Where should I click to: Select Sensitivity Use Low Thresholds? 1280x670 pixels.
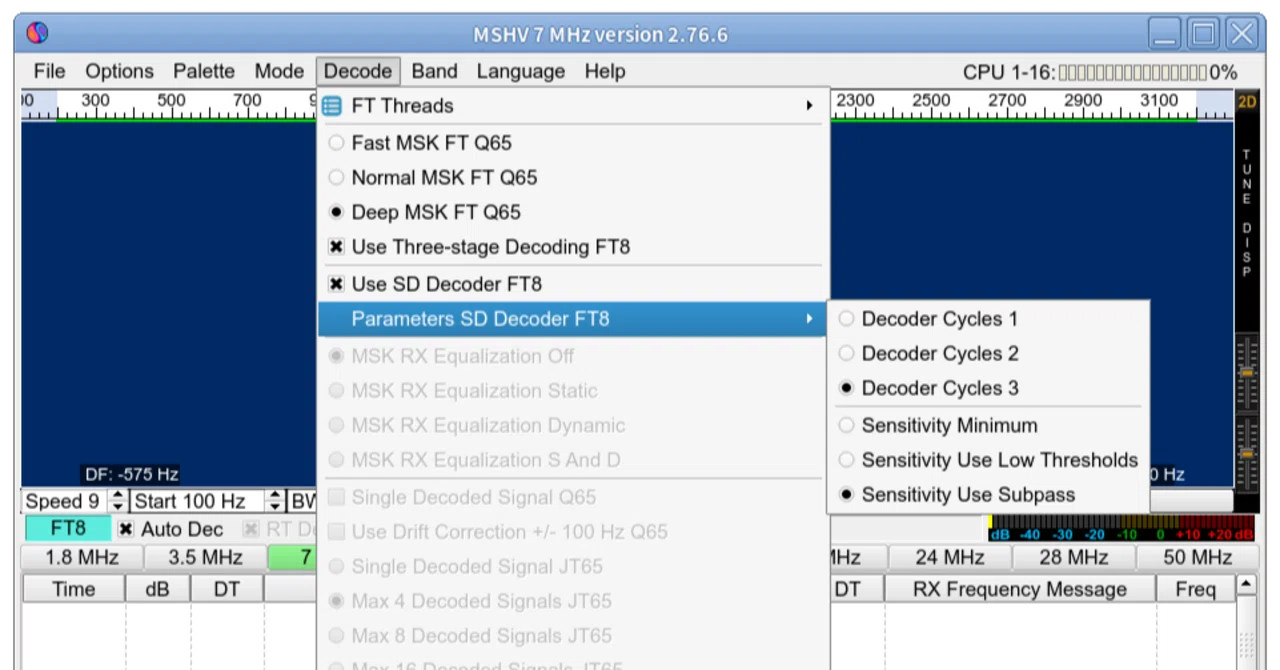point(988,460)
